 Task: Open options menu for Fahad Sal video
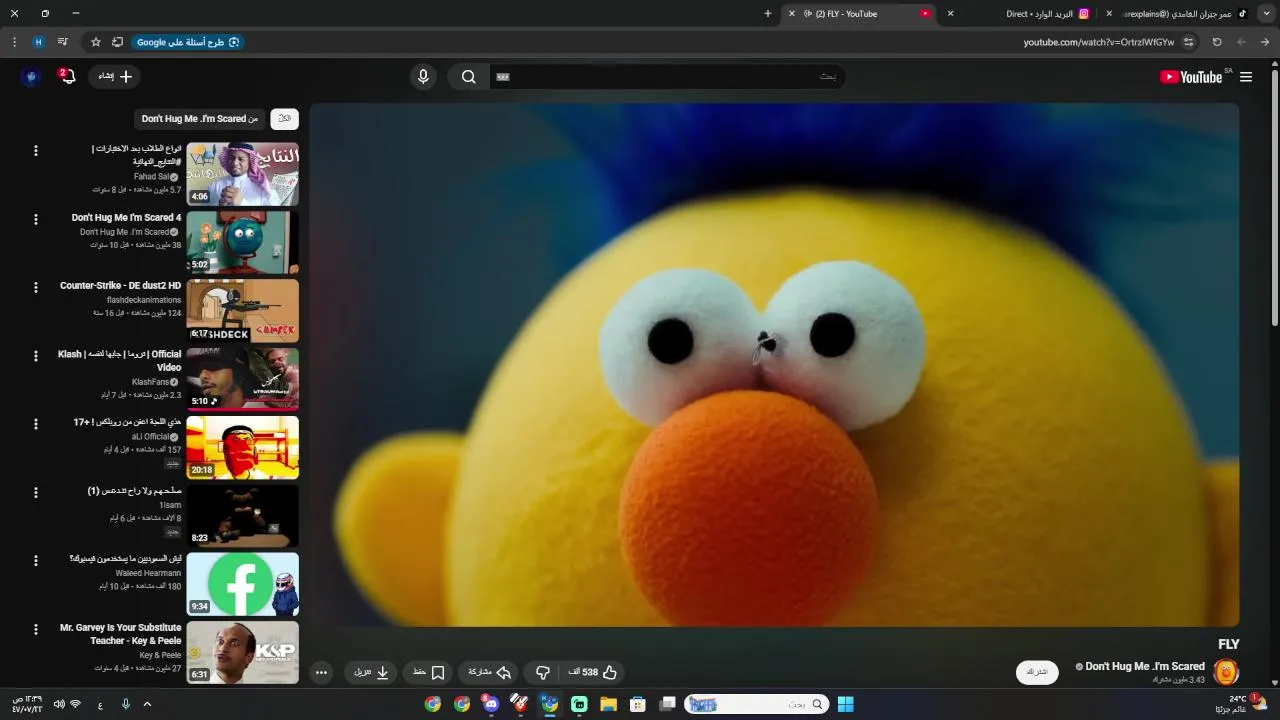coord(36,151)
